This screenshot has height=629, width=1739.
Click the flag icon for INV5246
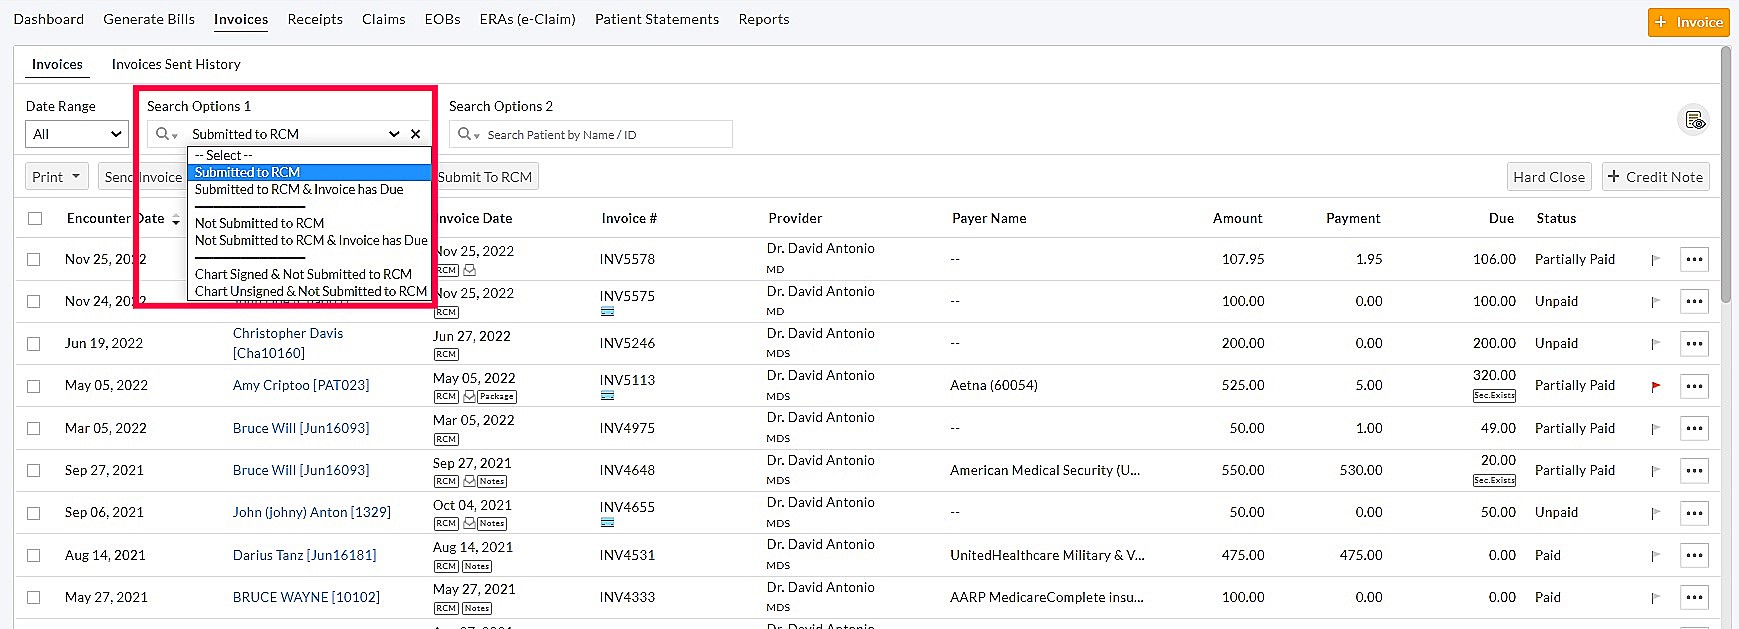(1656, 344)
